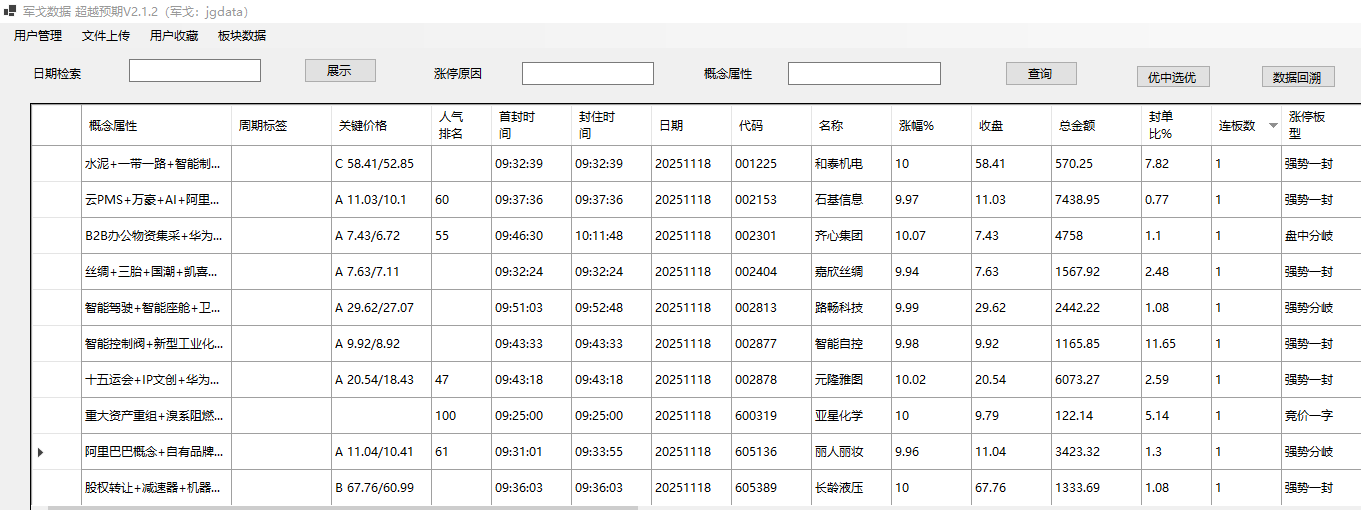Open the 用户管理 menu
This screenshot has width=1361, height=510.
pyautogui.click(x=38, y=36)
